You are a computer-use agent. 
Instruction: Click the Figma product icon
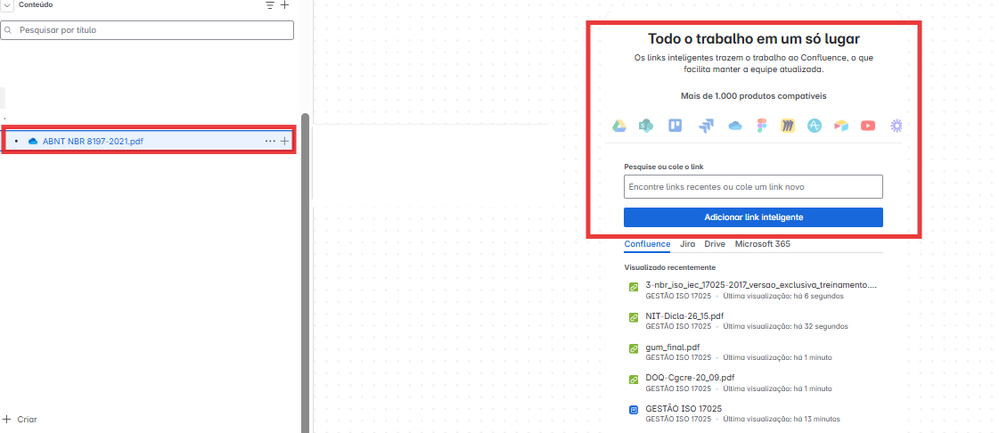point(762,126)
